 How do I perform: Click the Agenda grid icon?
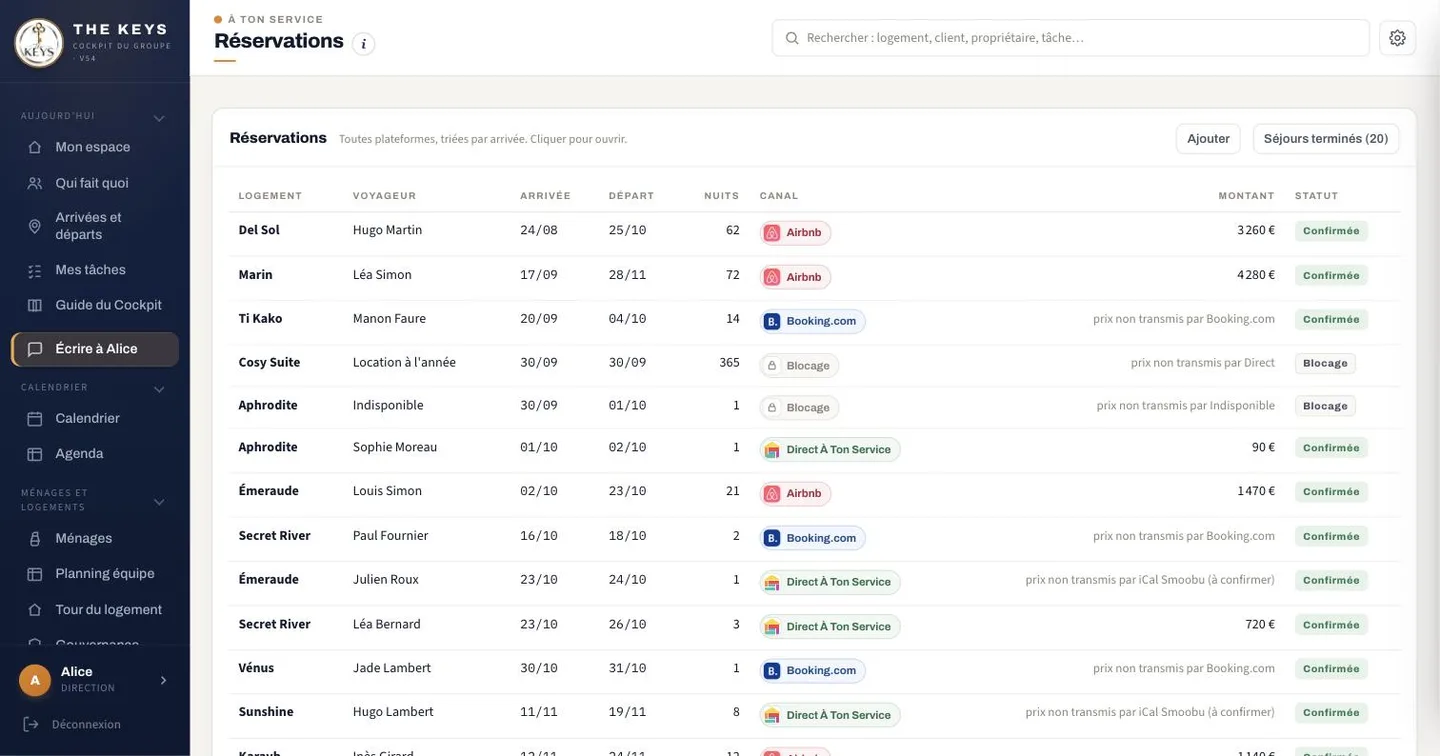[x=35, y=454]
